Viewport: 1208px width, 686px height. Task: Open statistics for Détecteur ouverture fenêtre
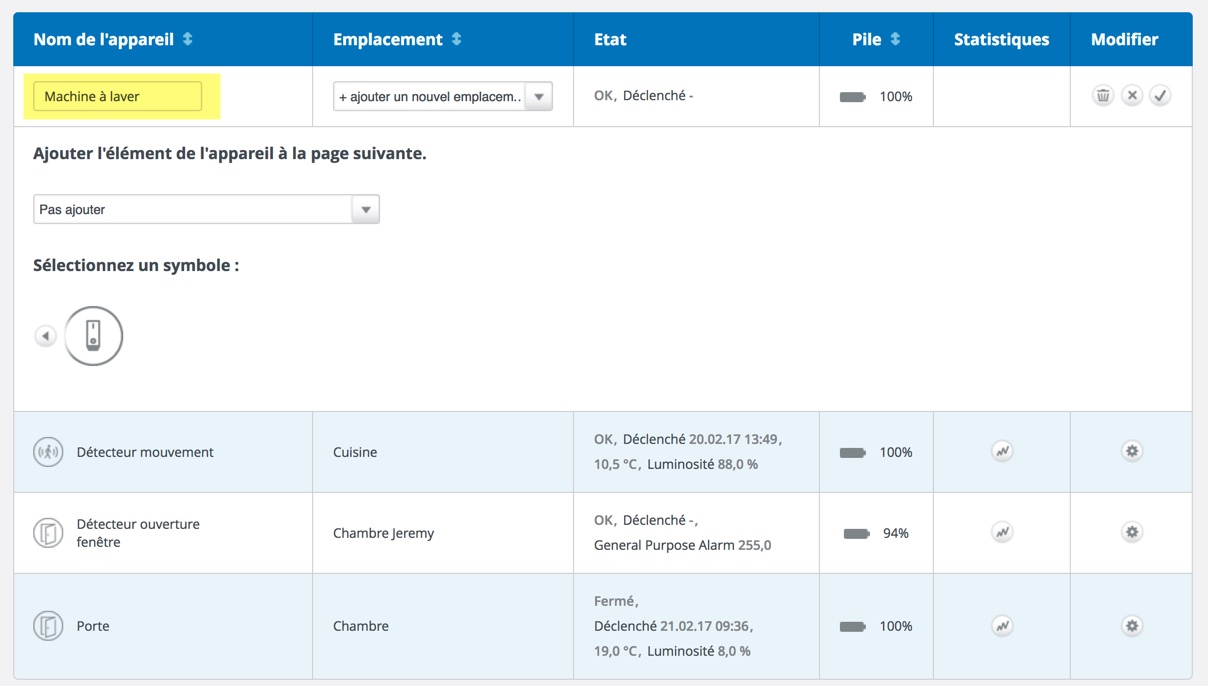tap(1002, 533)
